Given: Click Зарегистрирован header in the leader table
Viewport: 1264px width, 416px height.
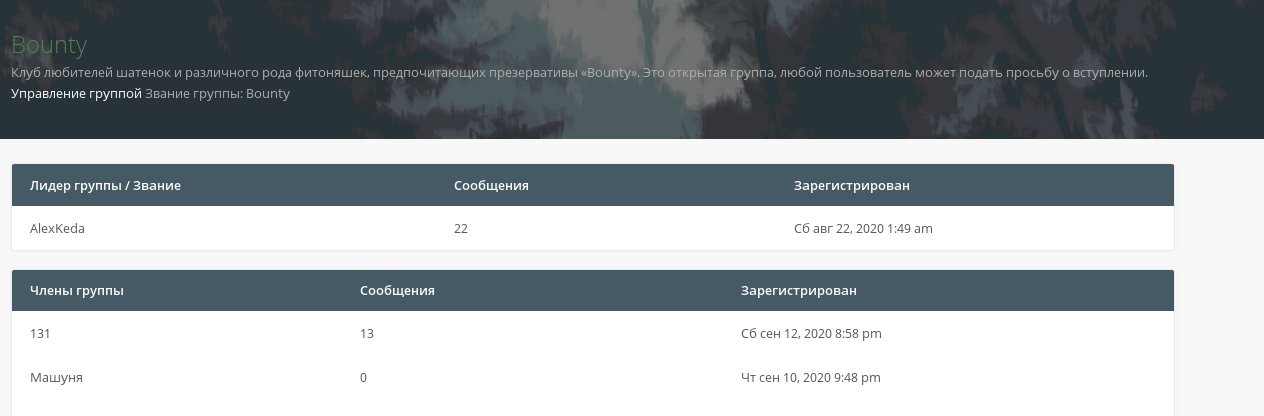Looking at the screenshot, I should click(851, 186).
